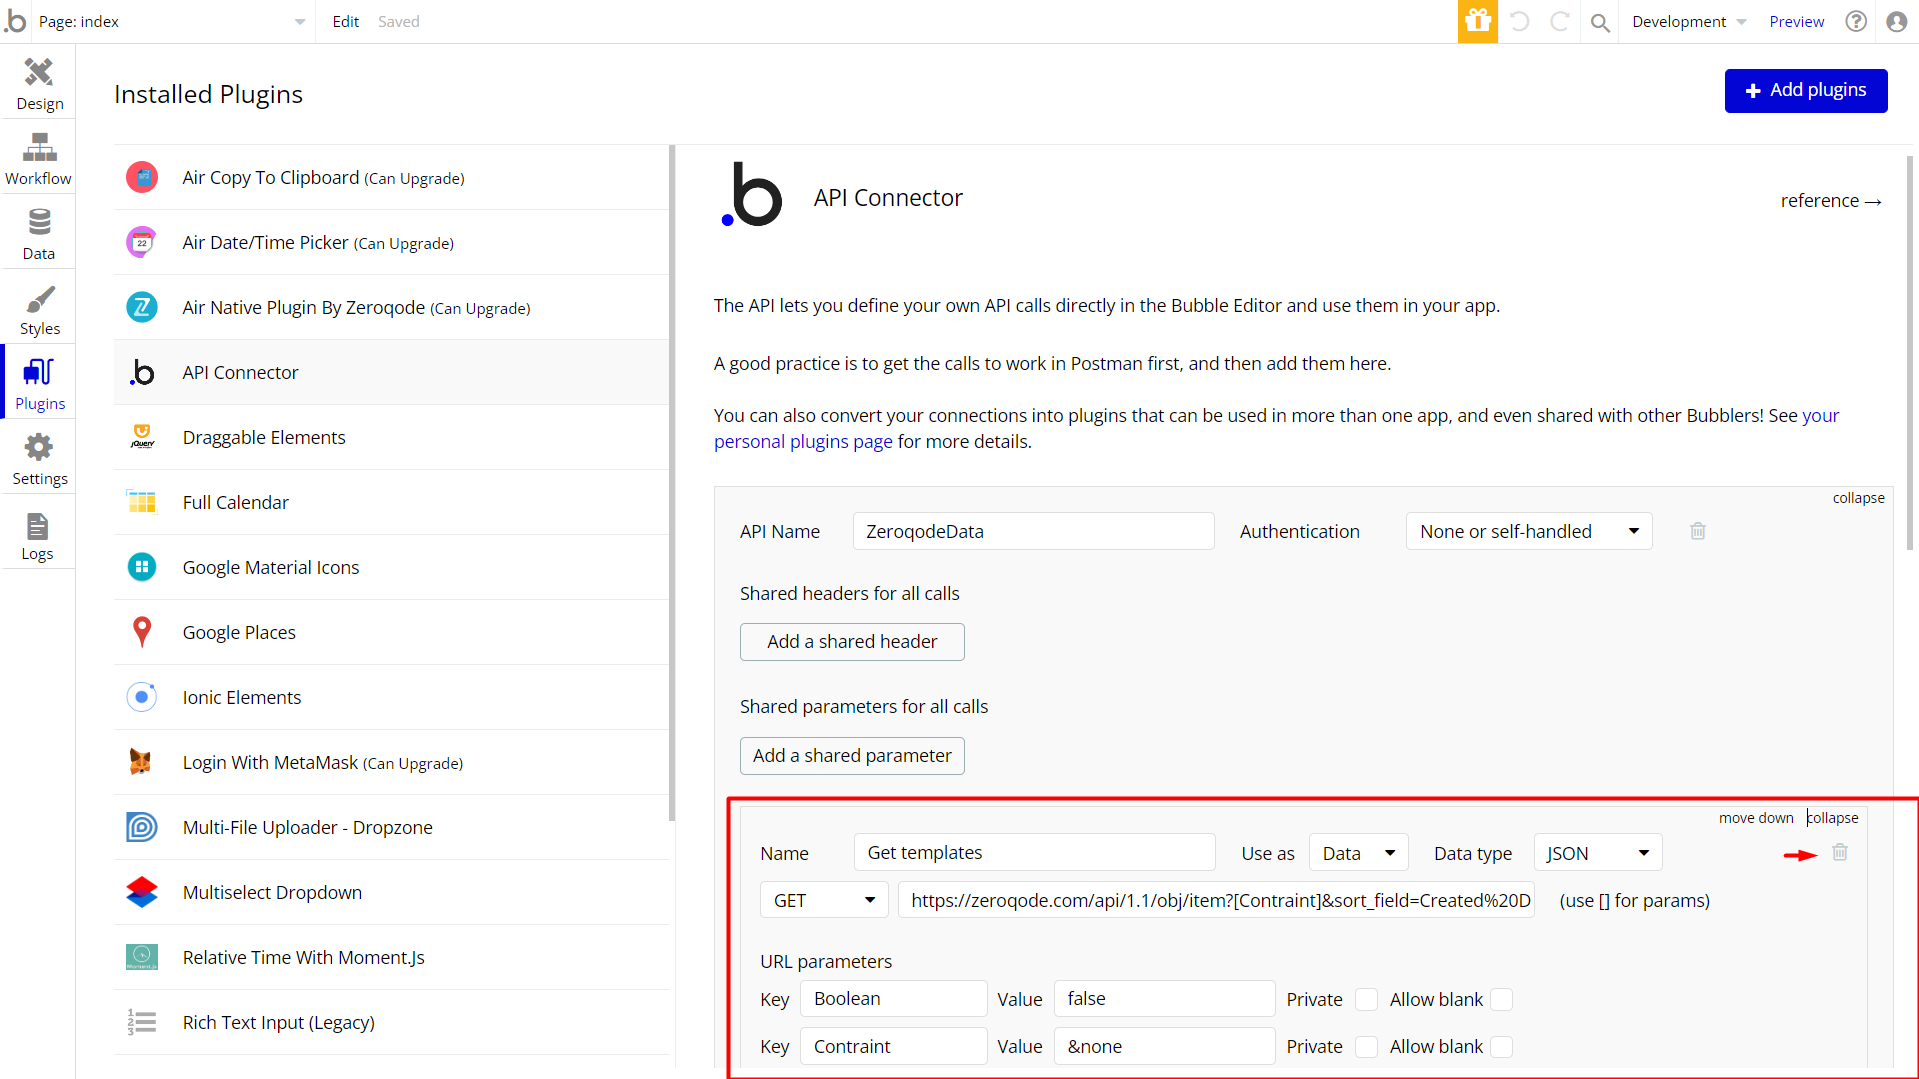Click move down for Get templates
Viewport: 1919px width, 1079px height.
(1756, 818)
